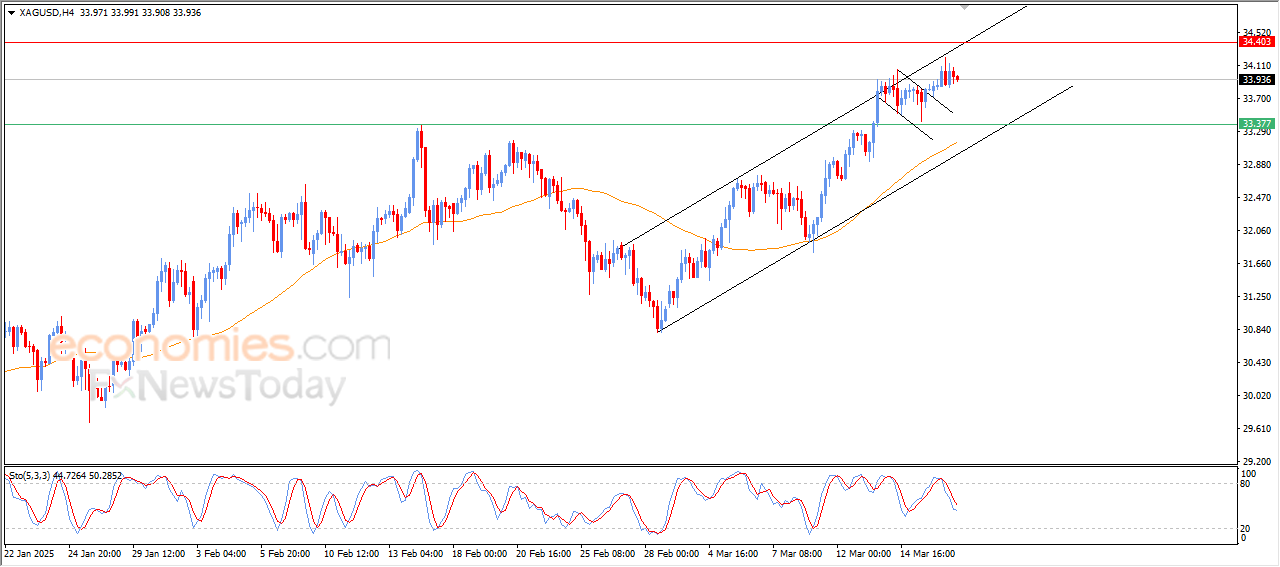
Task: Click the 32.060 price scale label
Action: pyautogui.click(x=1256, y=231)
